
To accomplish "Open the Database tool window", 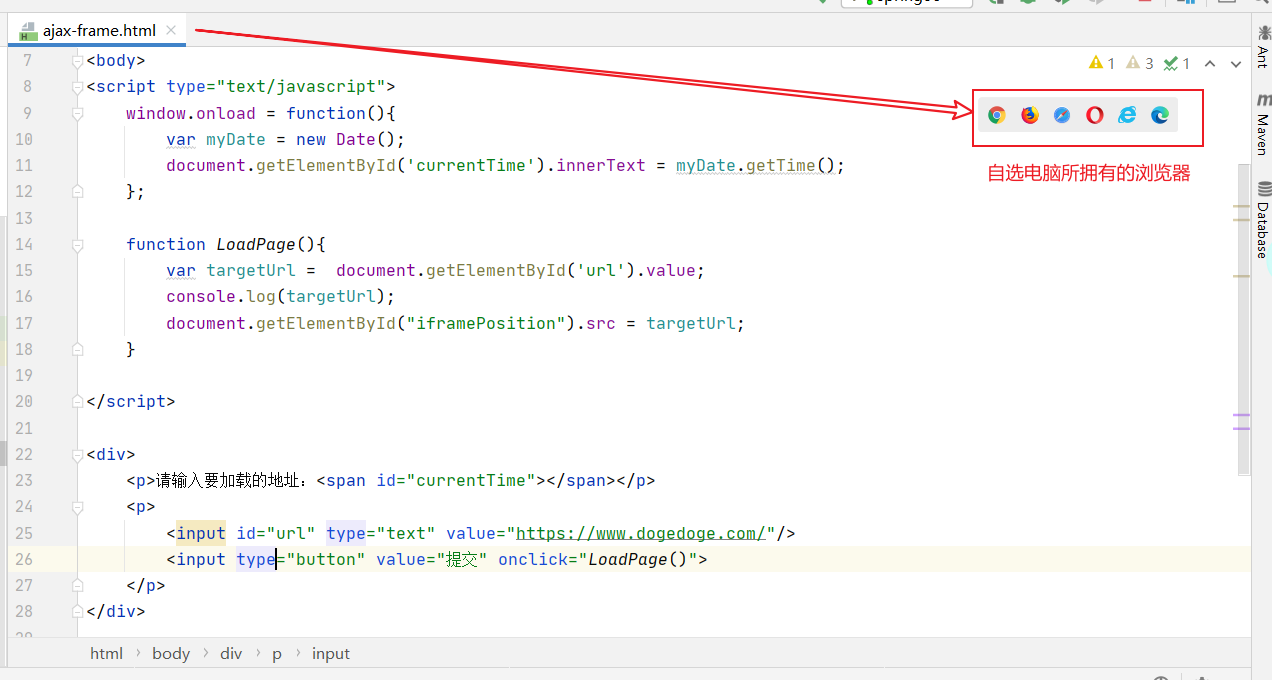I will 1263,220.
